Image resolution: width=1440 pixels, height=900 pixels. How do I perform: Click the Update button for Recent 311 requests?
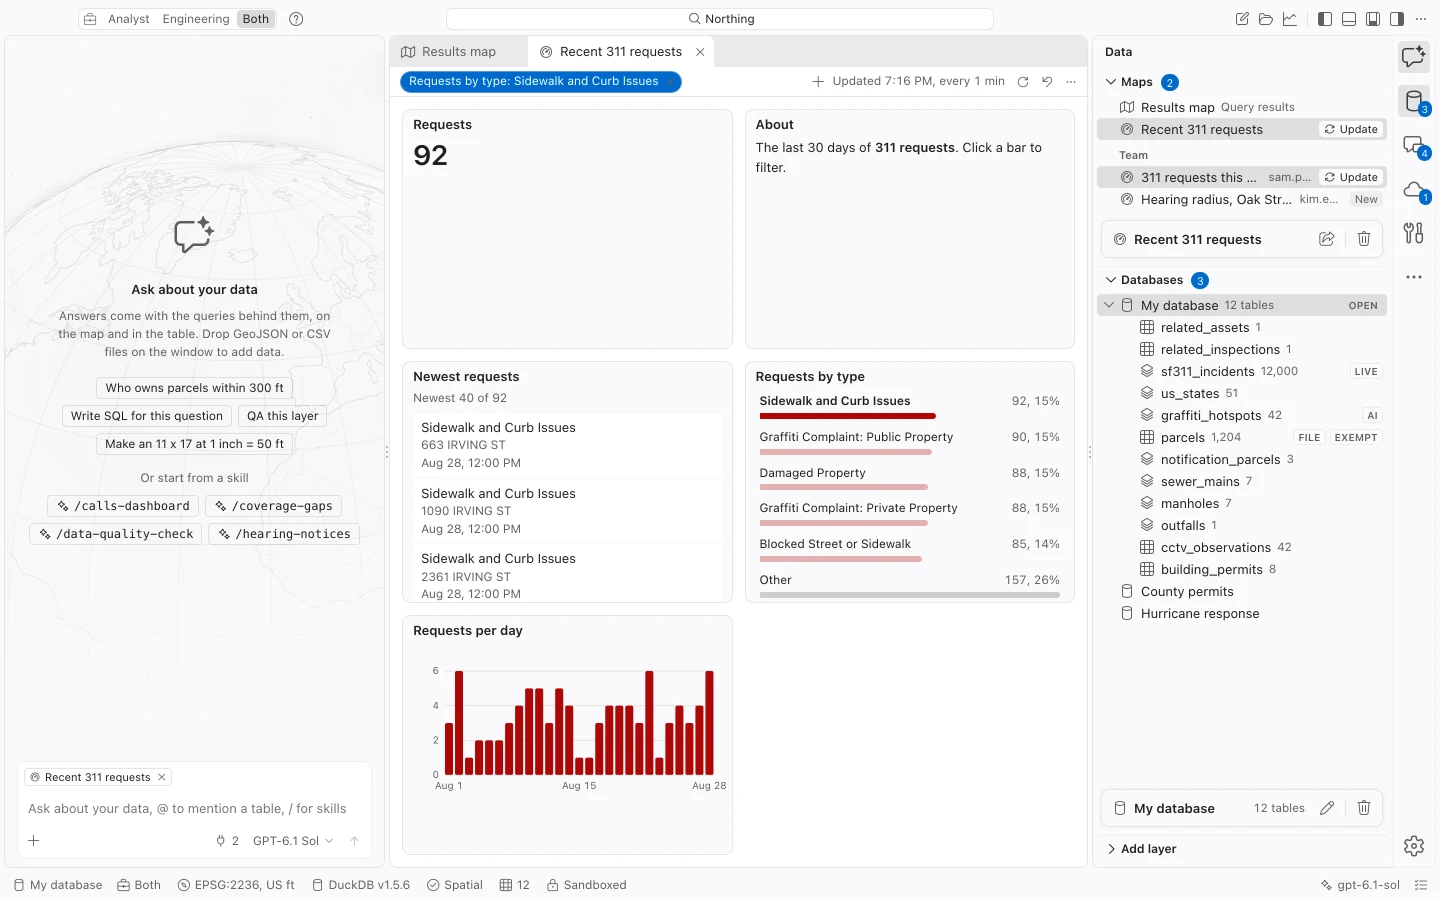click(x=1351, y=129)
